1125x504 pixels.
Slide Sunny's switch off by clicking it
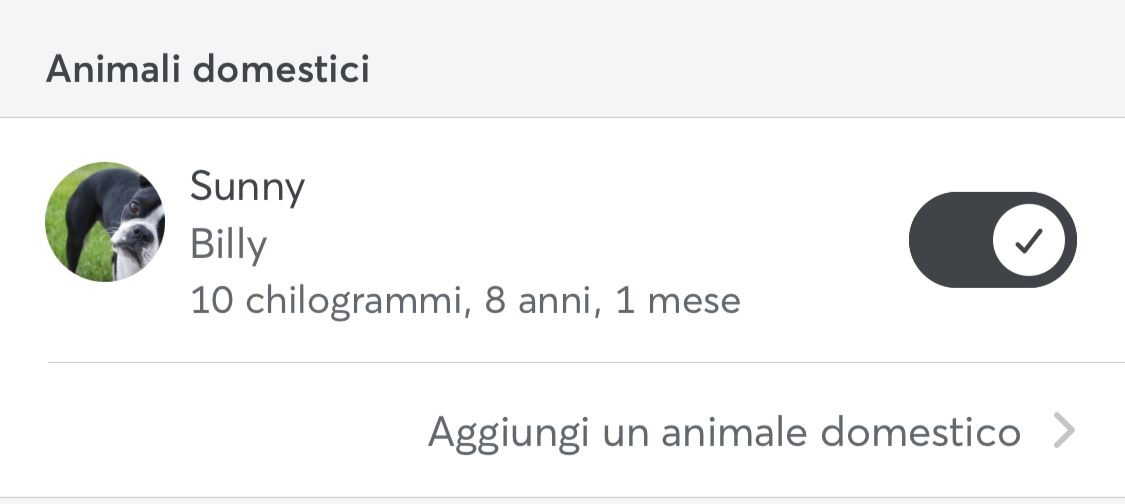[992, 240]
